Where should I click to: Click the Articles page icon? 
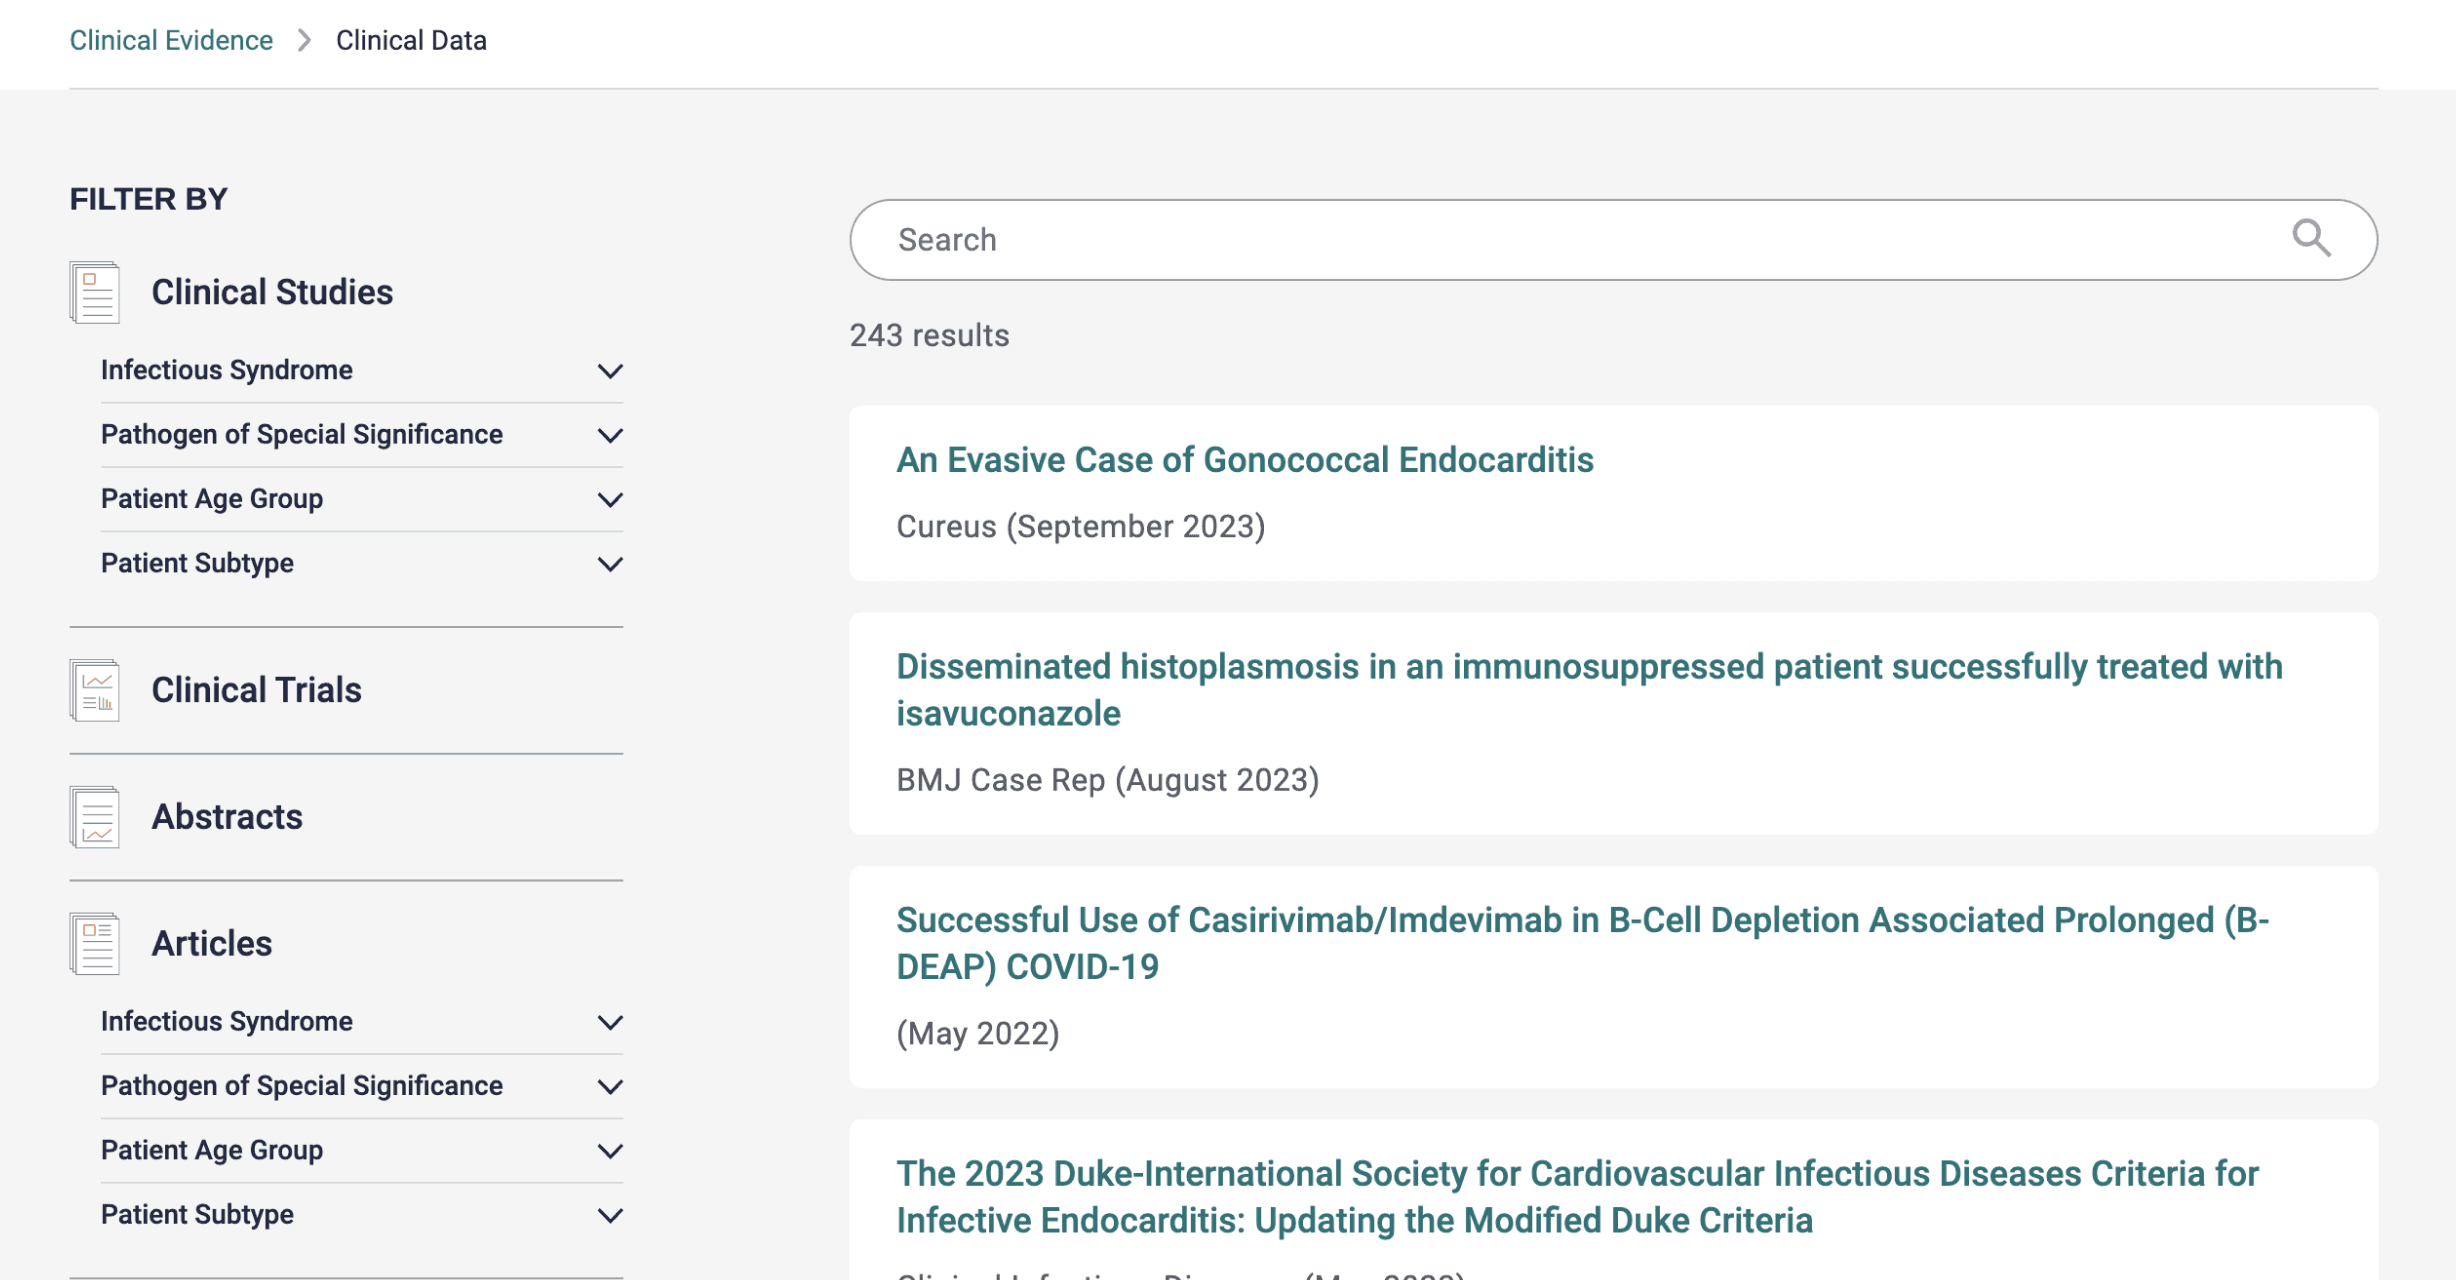point(95,943)
